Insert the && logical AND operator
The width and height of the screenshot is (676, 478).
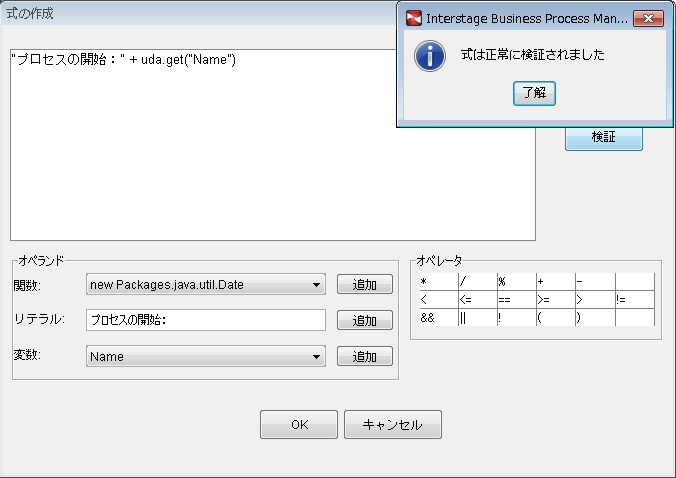pos(438,318)
